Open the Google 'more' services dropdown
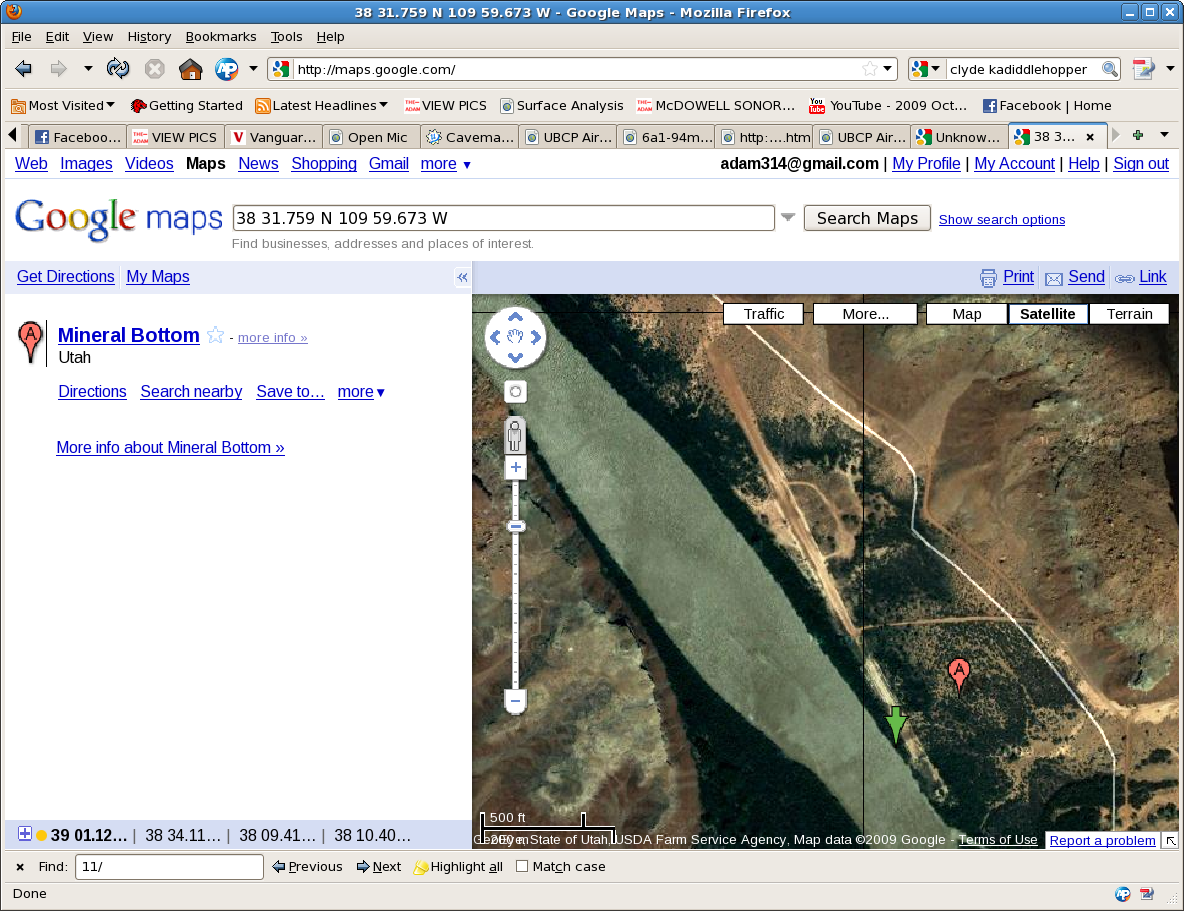1184x911 pixels. pyautogui.click(x=445, y=164)
